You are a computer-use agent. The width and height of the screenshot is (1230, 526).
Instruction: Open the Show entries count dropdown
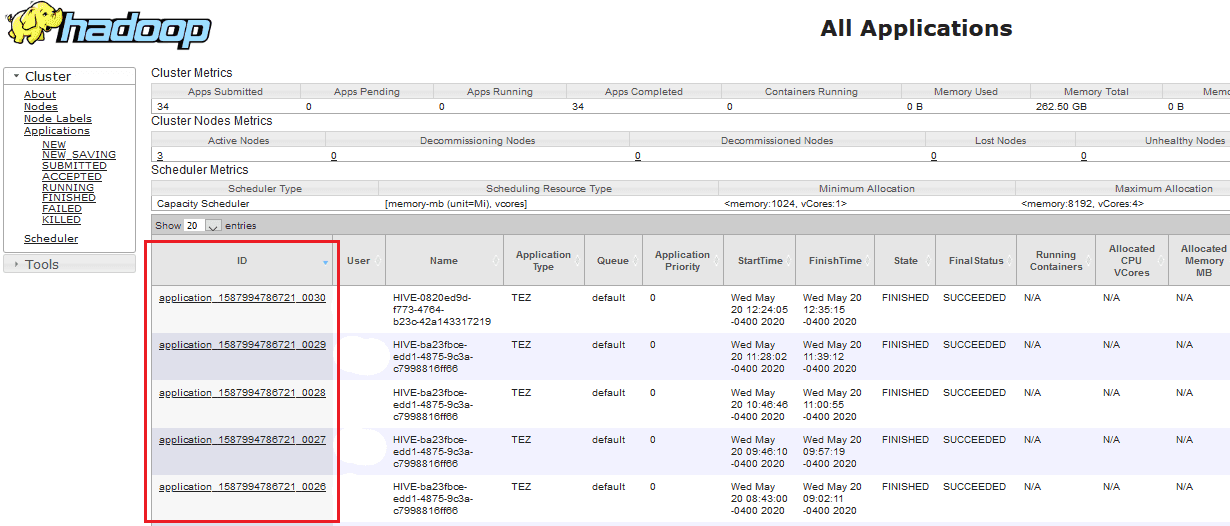pos(204,226)
